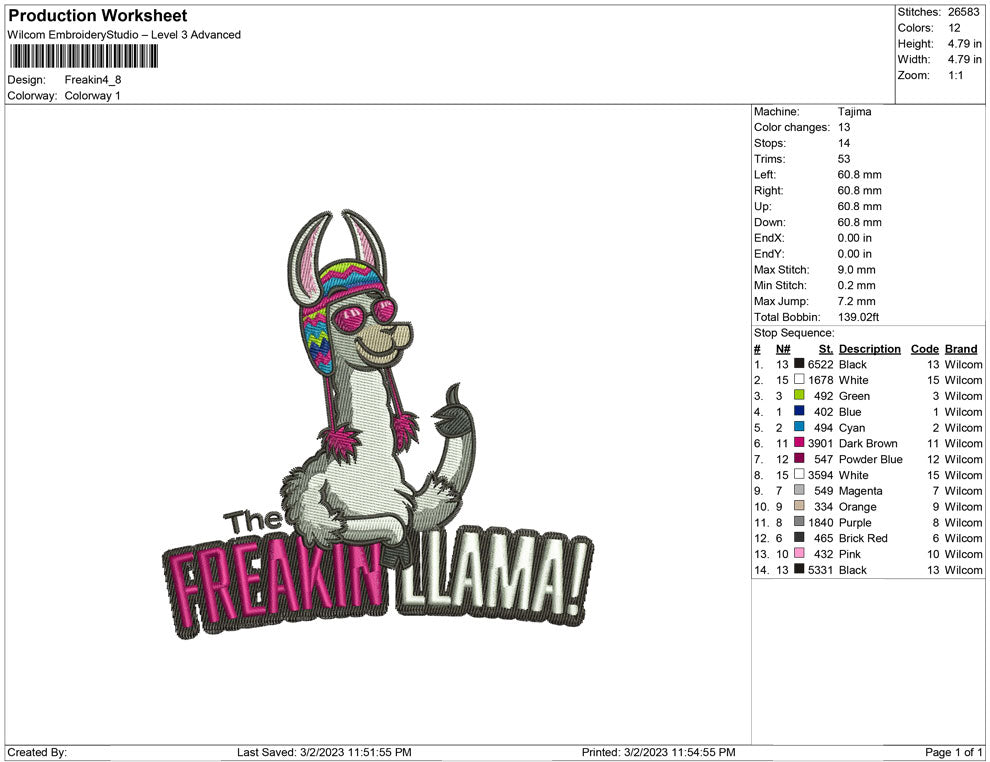Screen dimensions: 990x762
Task: Click the llama embroidery design preview
Action: [x=376, y=424]
